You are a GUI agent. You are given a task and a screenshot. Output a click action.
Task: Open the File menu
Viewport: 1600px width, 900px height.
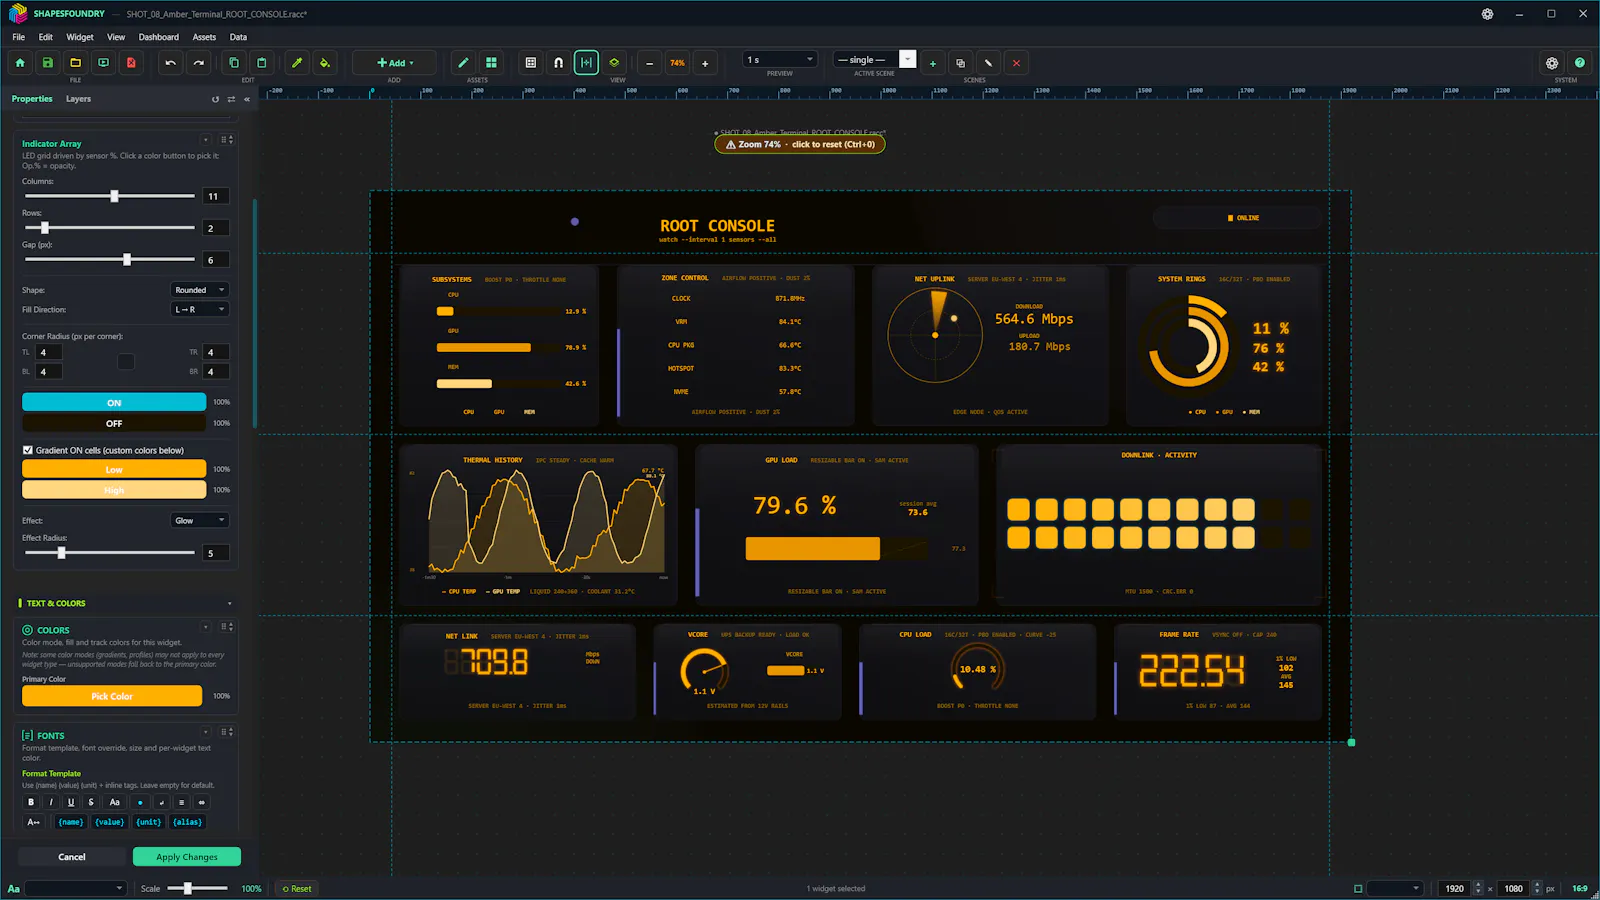(19, 37)
